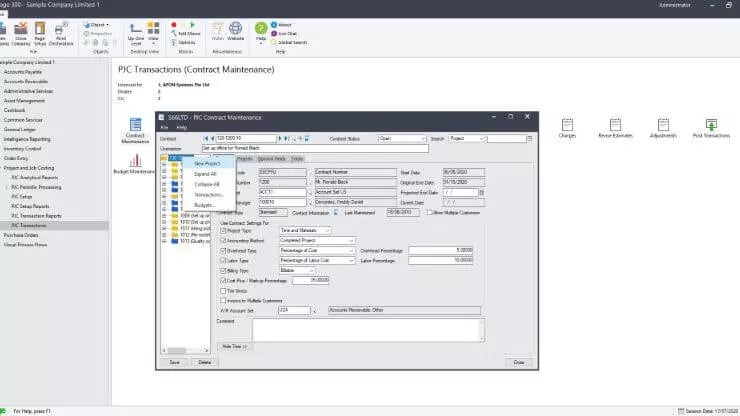This screenshot has height=416, width=740.
Task: Click the Contact Information zoom icon
Action: (336, 212)
